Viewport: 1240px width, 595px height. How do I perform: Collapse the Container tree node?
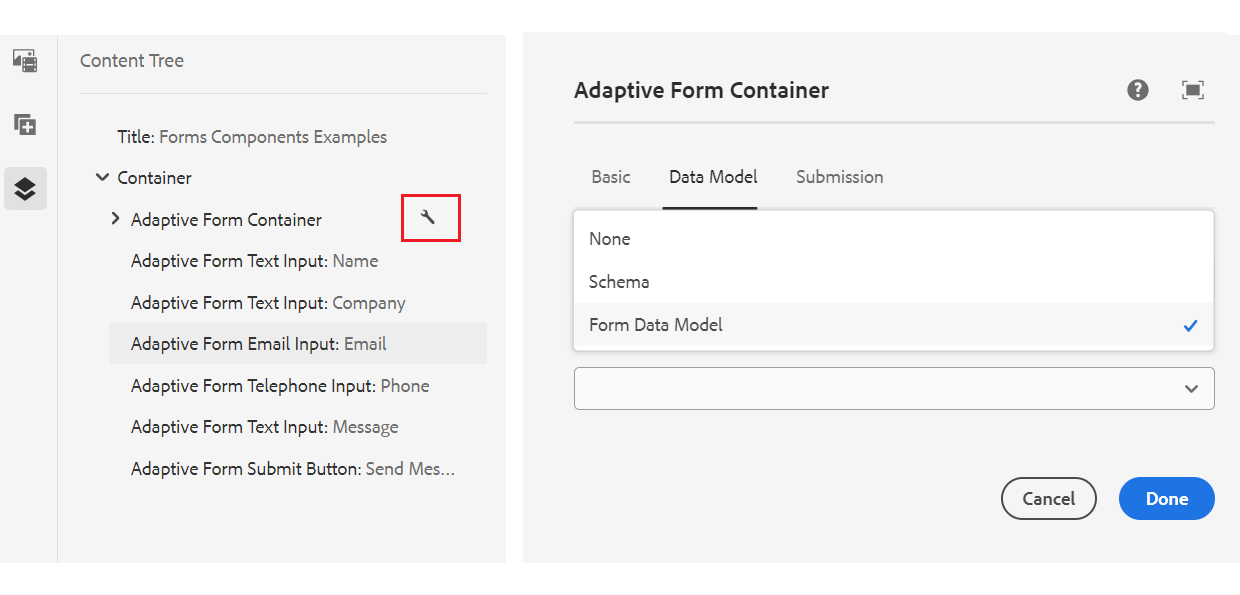[x=102, y=178]
